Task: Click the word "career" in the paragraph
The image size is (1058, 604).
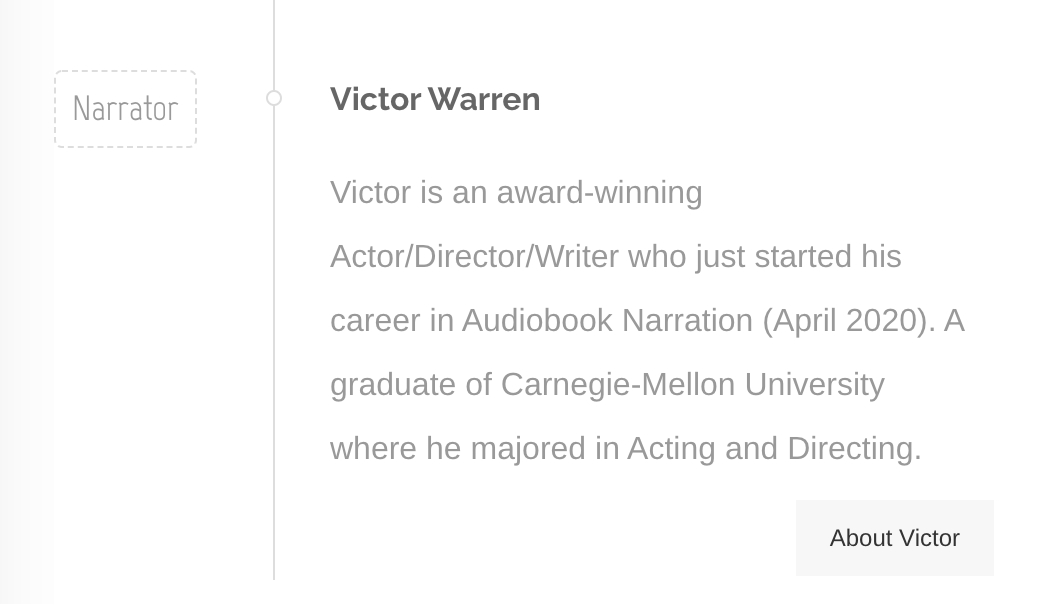Action: [375, 321]
